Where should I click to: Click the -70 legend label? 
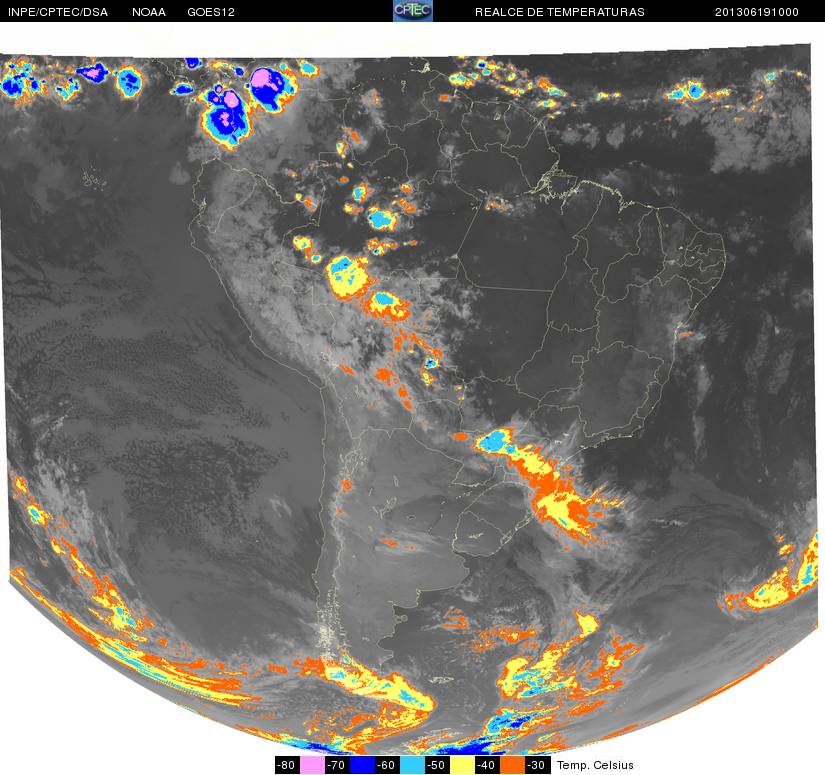point(337,765)
